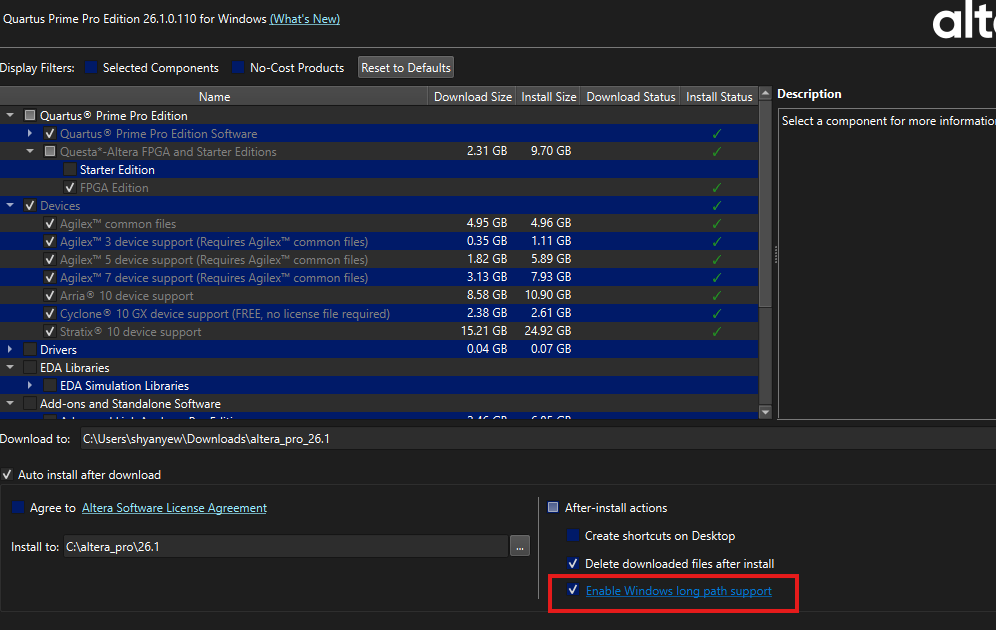The height and width of the screenshot is (630, 996).
Task: Uncheck Enable Windows long path support
Action: pyautogui.click(x=573, y=590)
